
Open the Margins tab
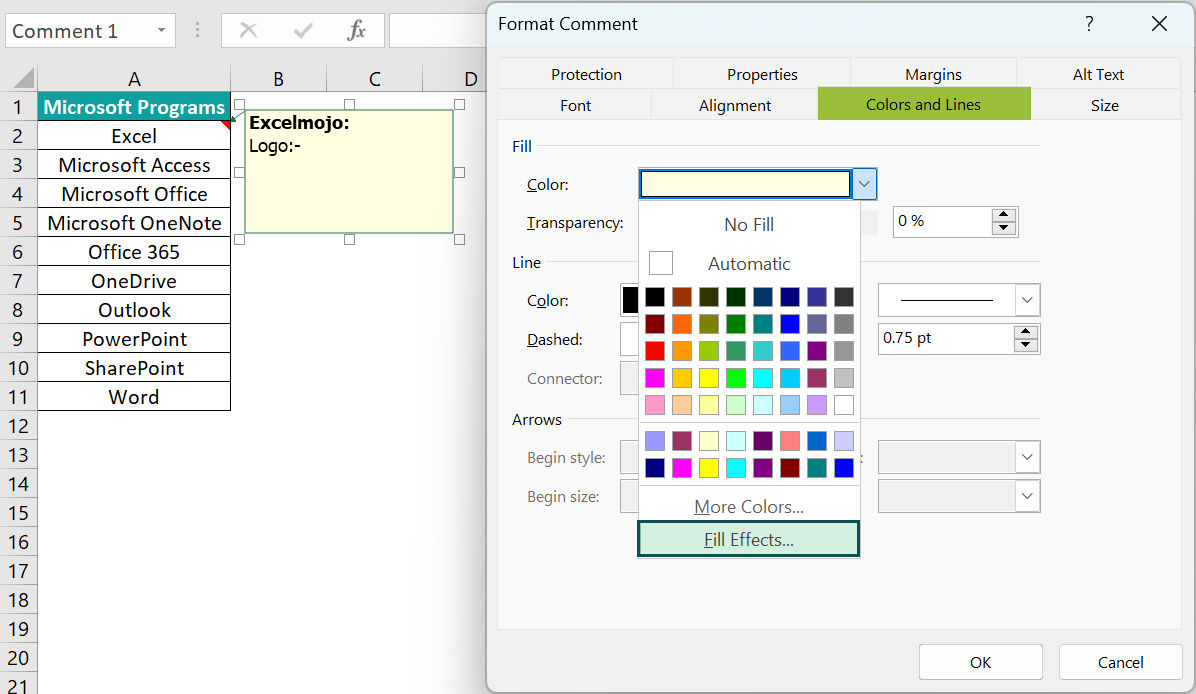coord(933,74)
